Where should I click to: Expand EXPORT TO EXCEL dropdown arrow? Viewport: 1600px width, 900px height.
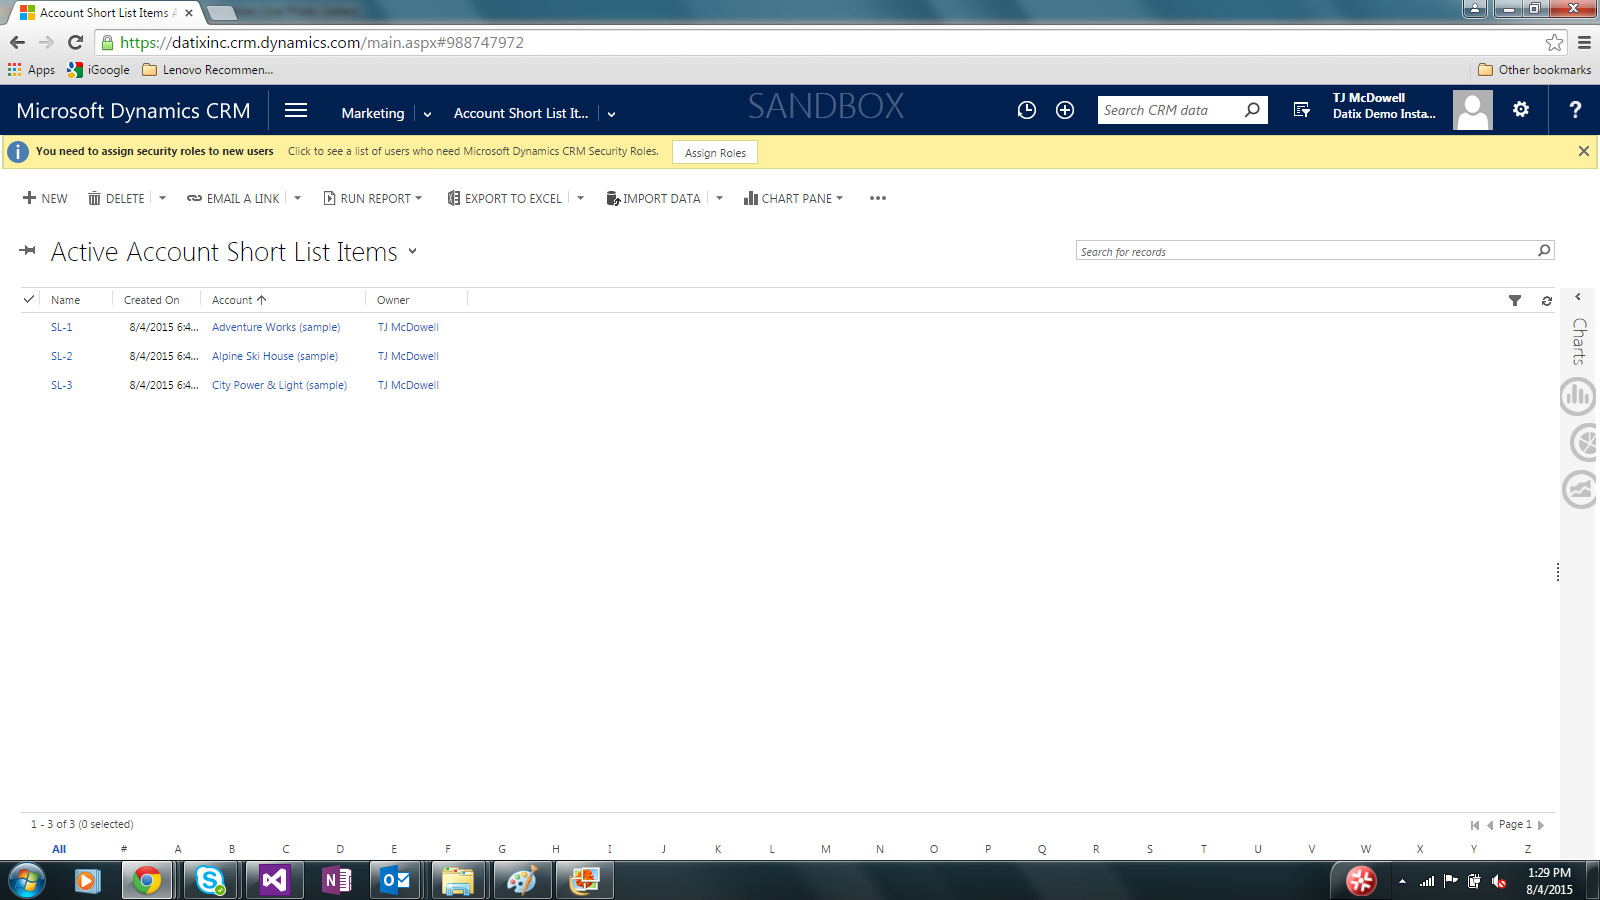[581, 198]
